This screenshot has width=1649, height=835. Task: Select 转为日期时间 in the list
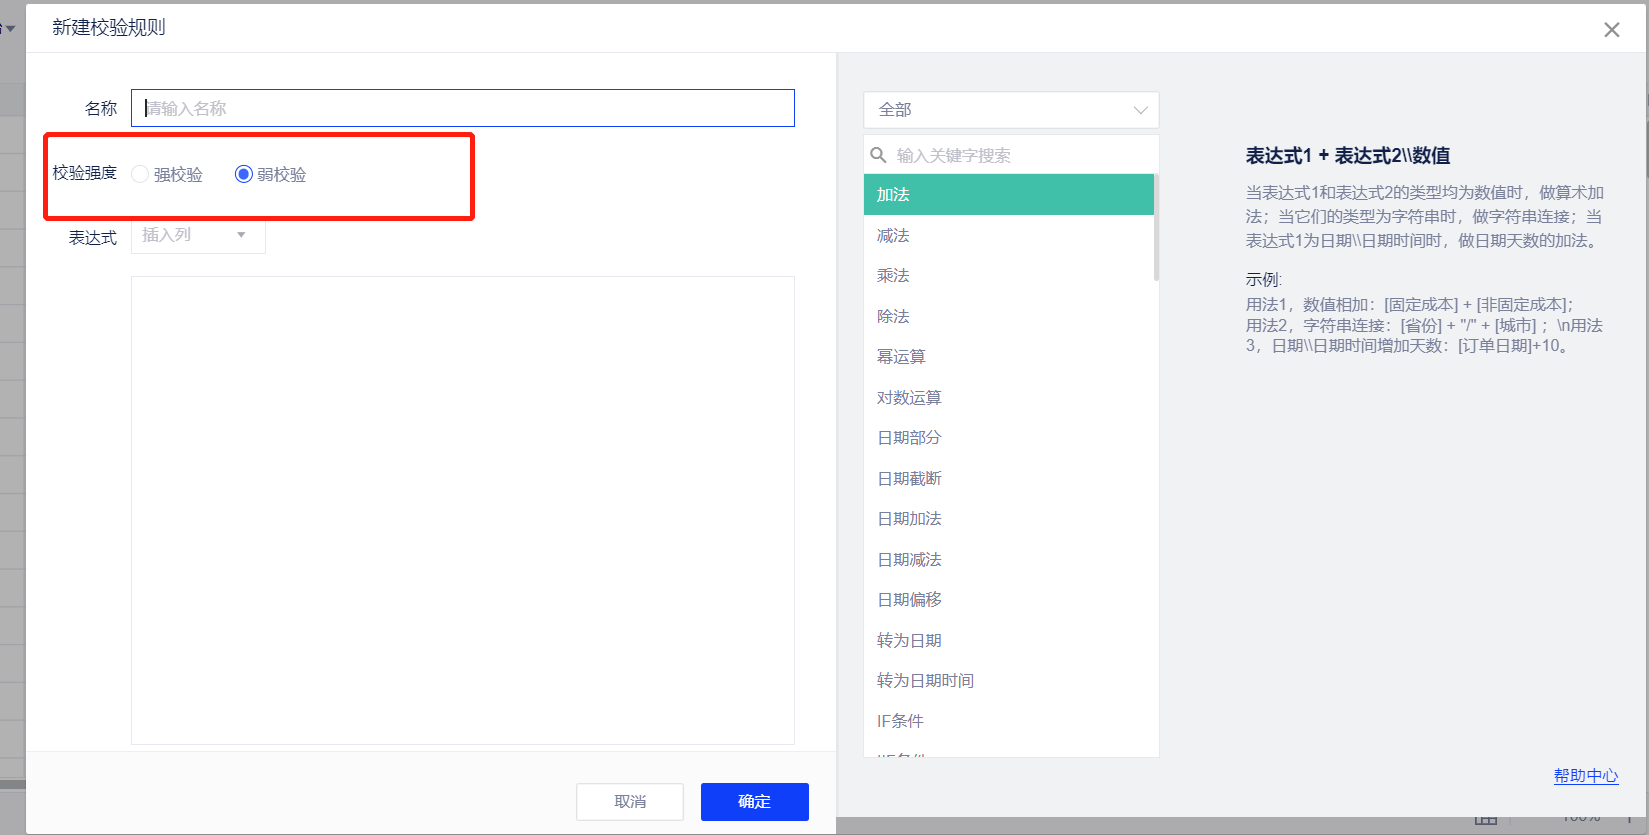tap(925, 681)
